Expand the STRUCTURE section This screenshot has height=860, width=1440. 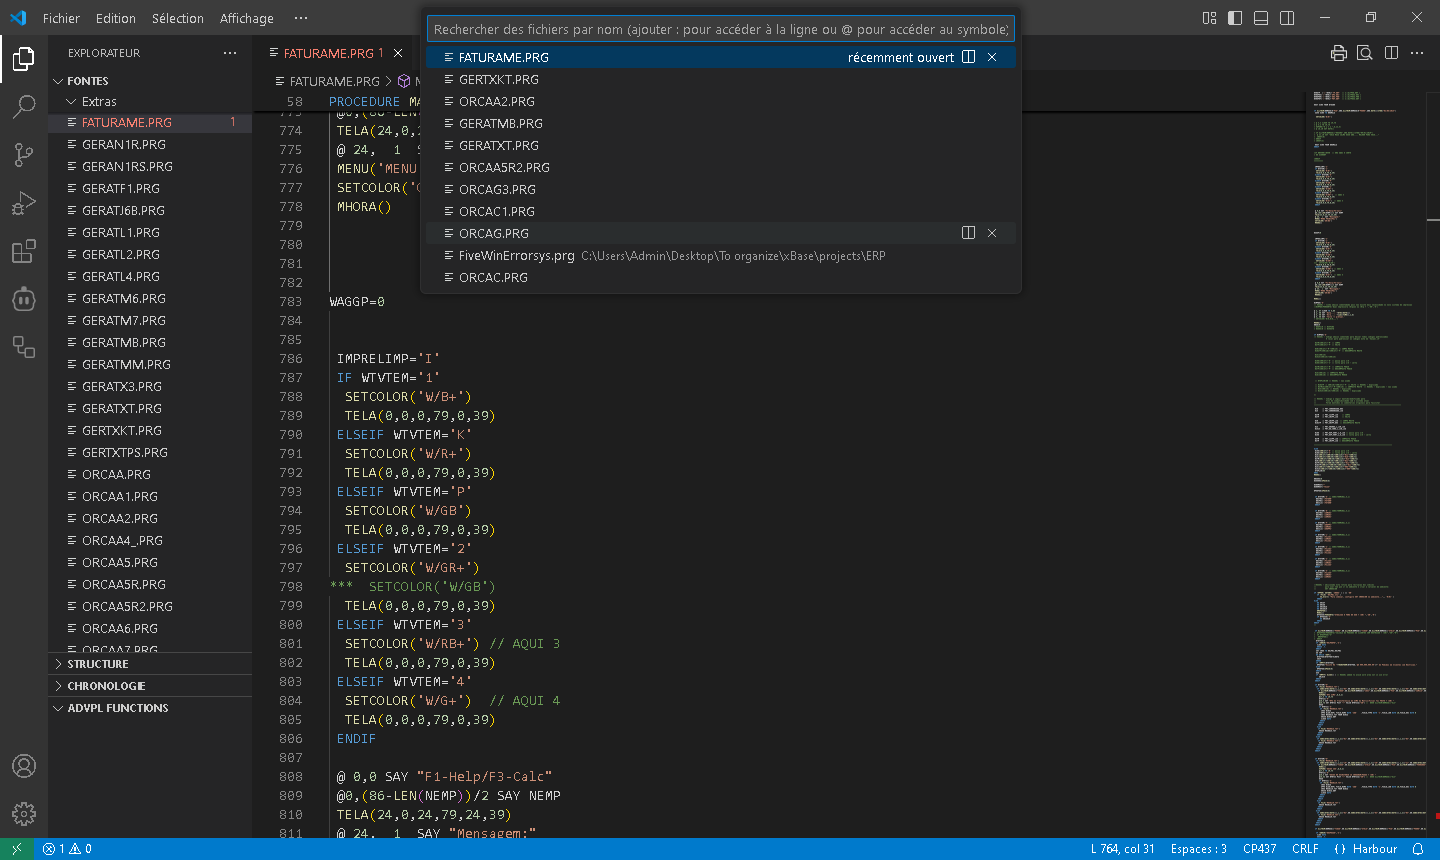97,664
